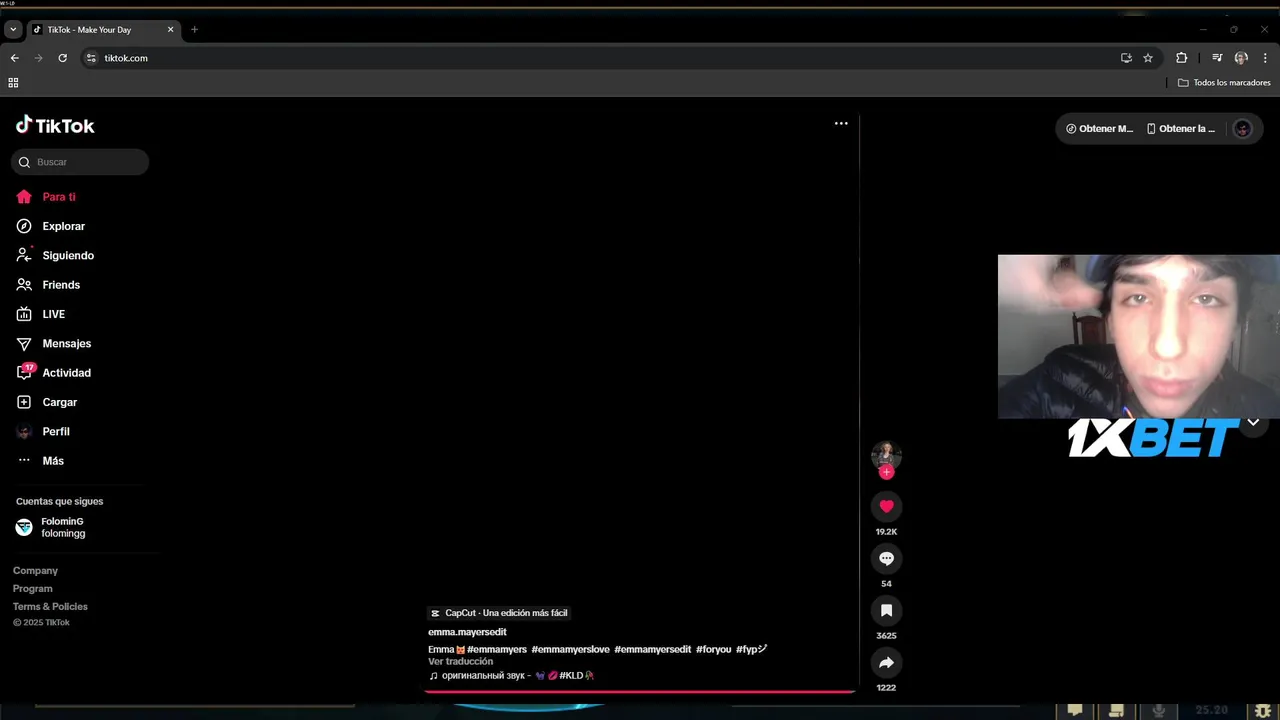The height and width of the screenshot is (720, 1280).
Task: Open the Chrome profile avatar
Action: click(1241, 58)
